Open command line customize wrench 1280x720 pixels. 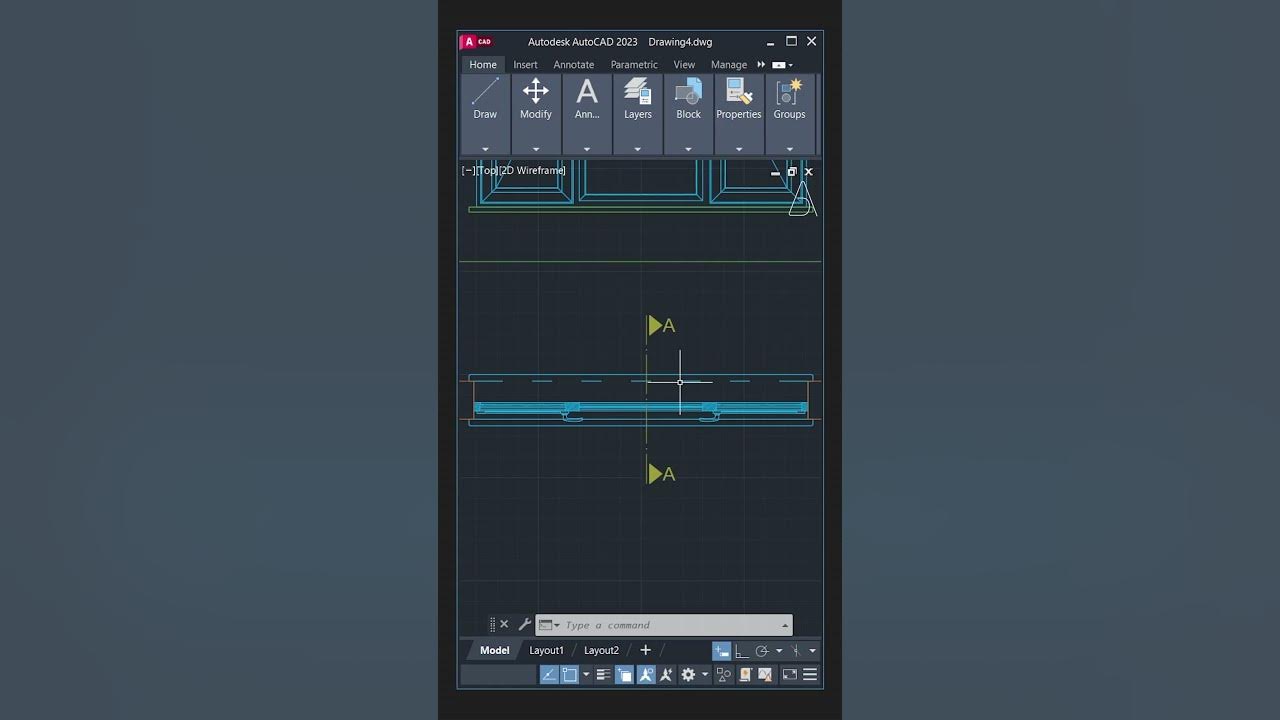tap(524, 624)
